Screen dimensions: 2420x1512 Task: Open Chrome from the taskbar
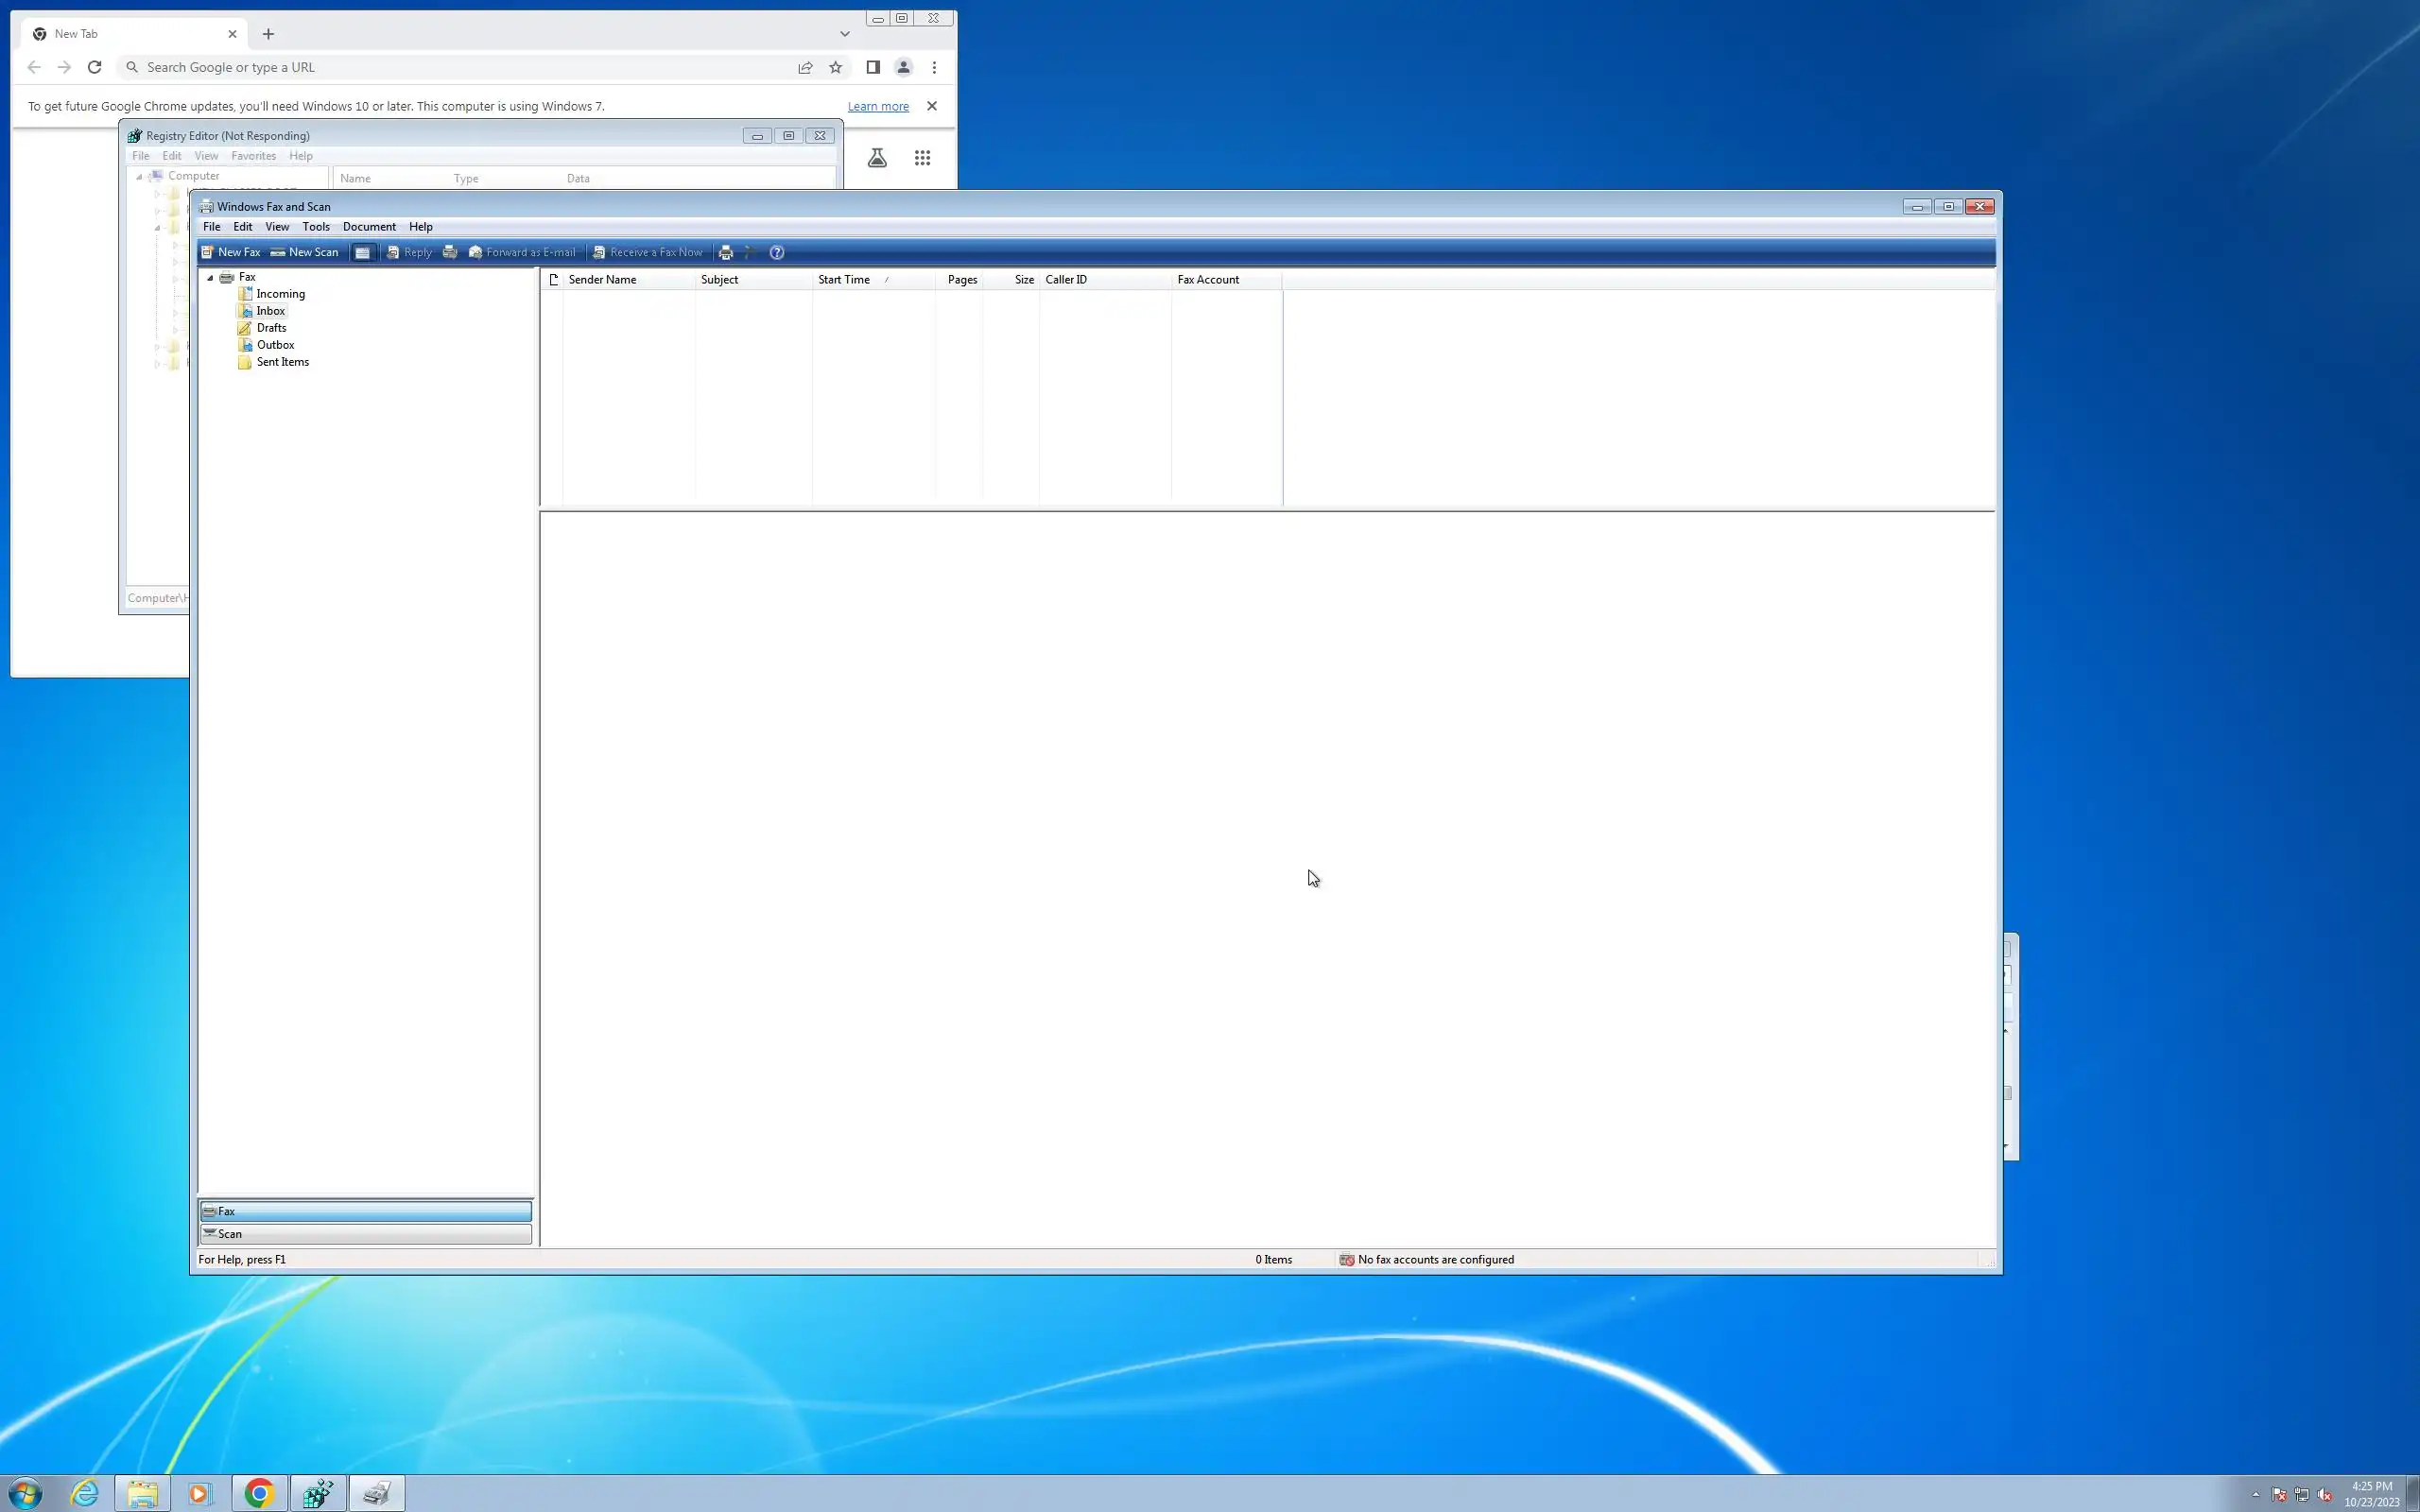click(259, 1494)
